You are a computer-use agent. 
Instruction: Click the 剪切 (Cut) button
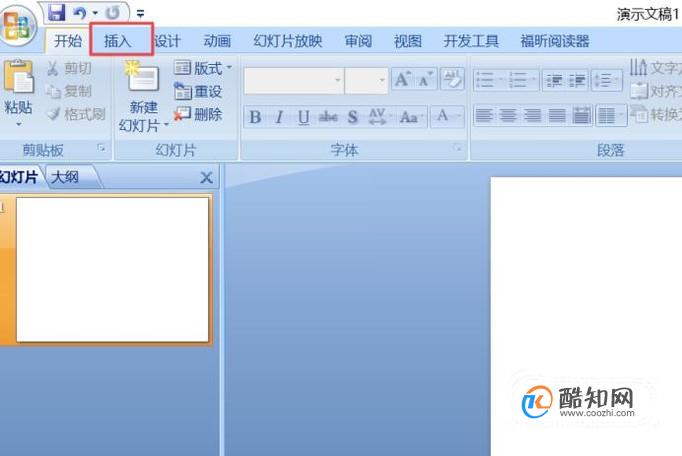[70, 68]
